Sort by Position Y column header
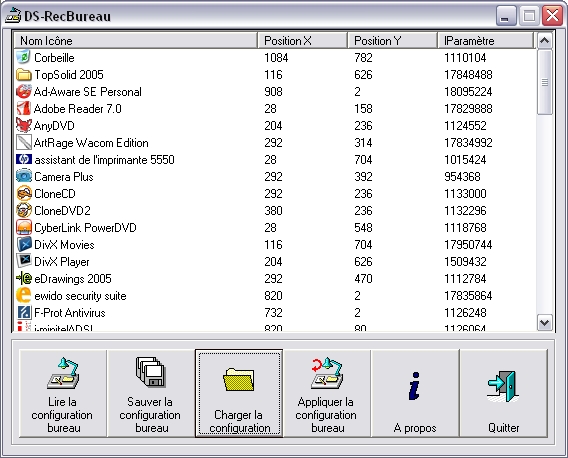This screenshot has width=568, height=458. point(393,41)
